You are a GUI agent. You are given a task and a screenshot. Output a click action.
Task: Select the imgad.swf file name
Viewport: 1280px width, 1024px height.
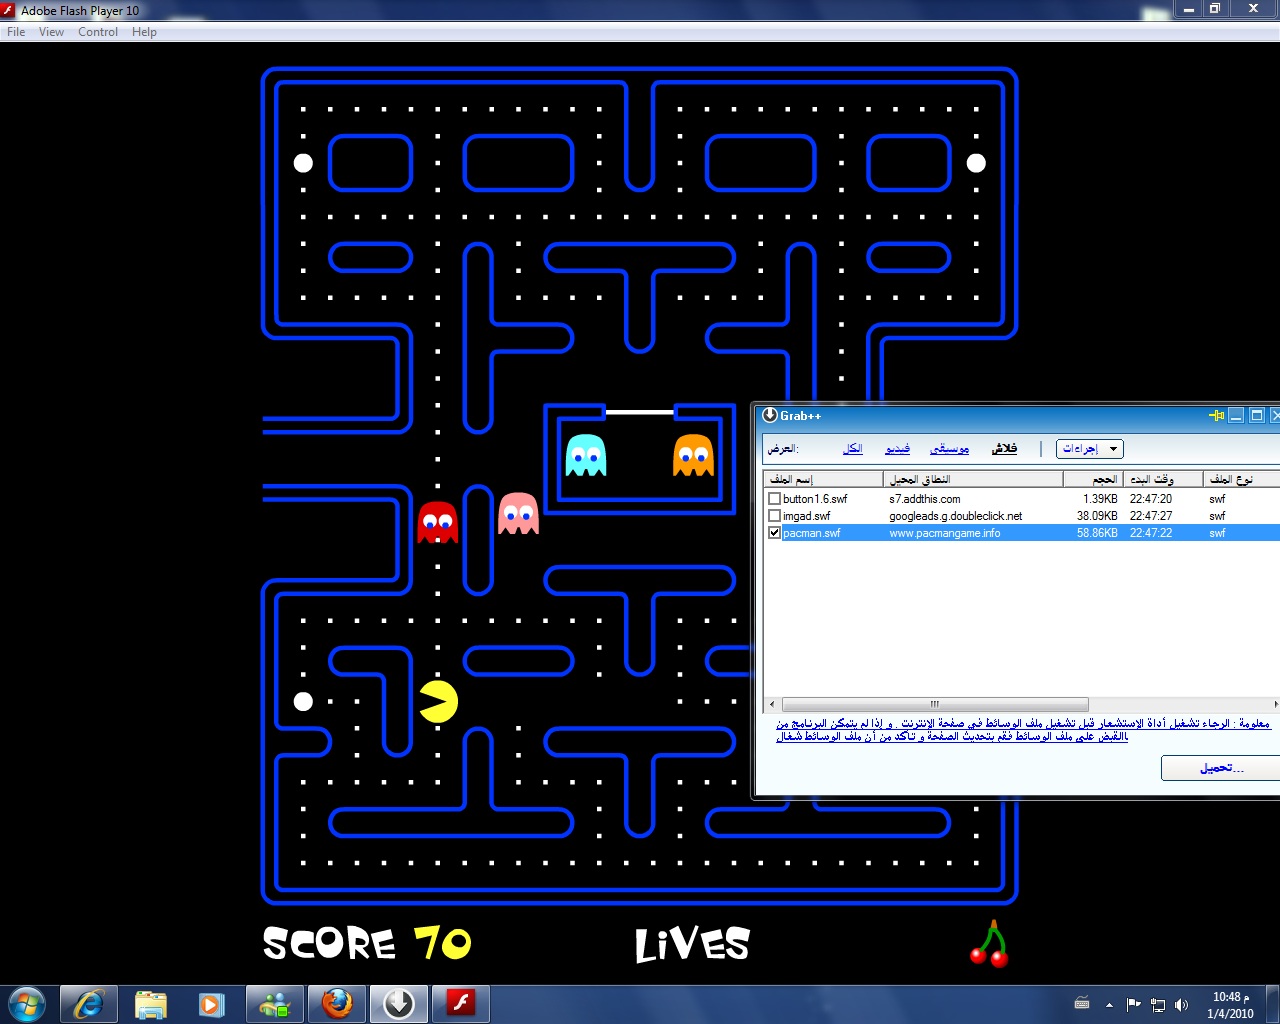pyautogui.click(x=807, y=516)
